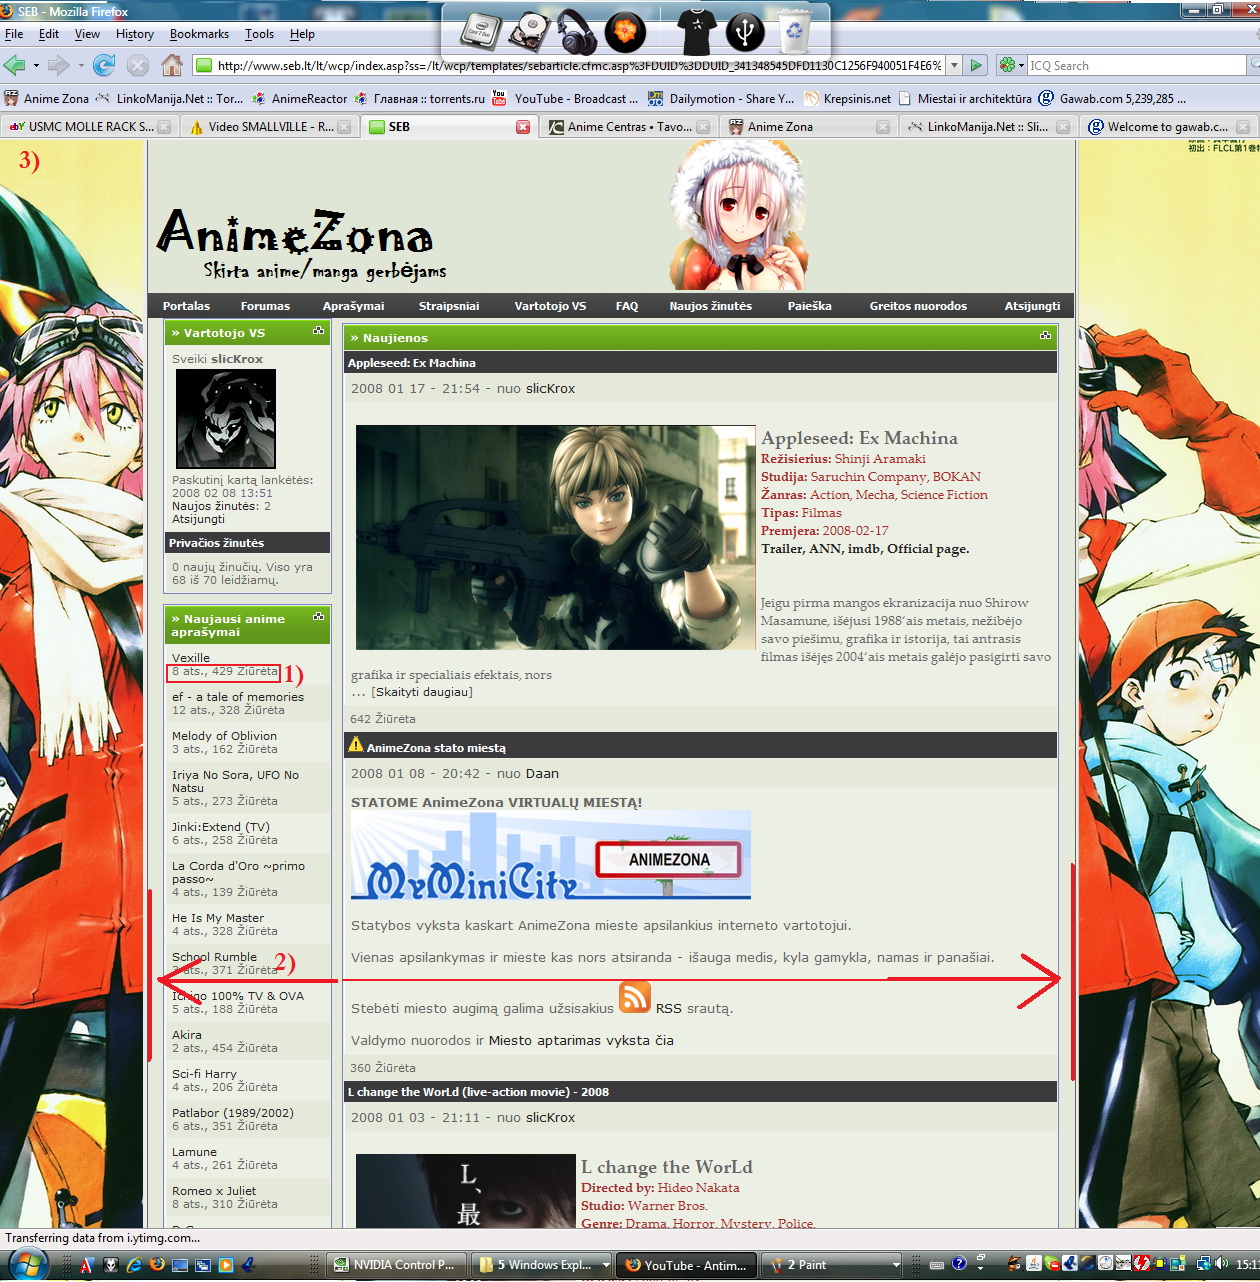The height and width of the screenshot is (1282, 1260).
Task: Click the volume speaker icon in the system tray
Action: tap(1221, 1264)
